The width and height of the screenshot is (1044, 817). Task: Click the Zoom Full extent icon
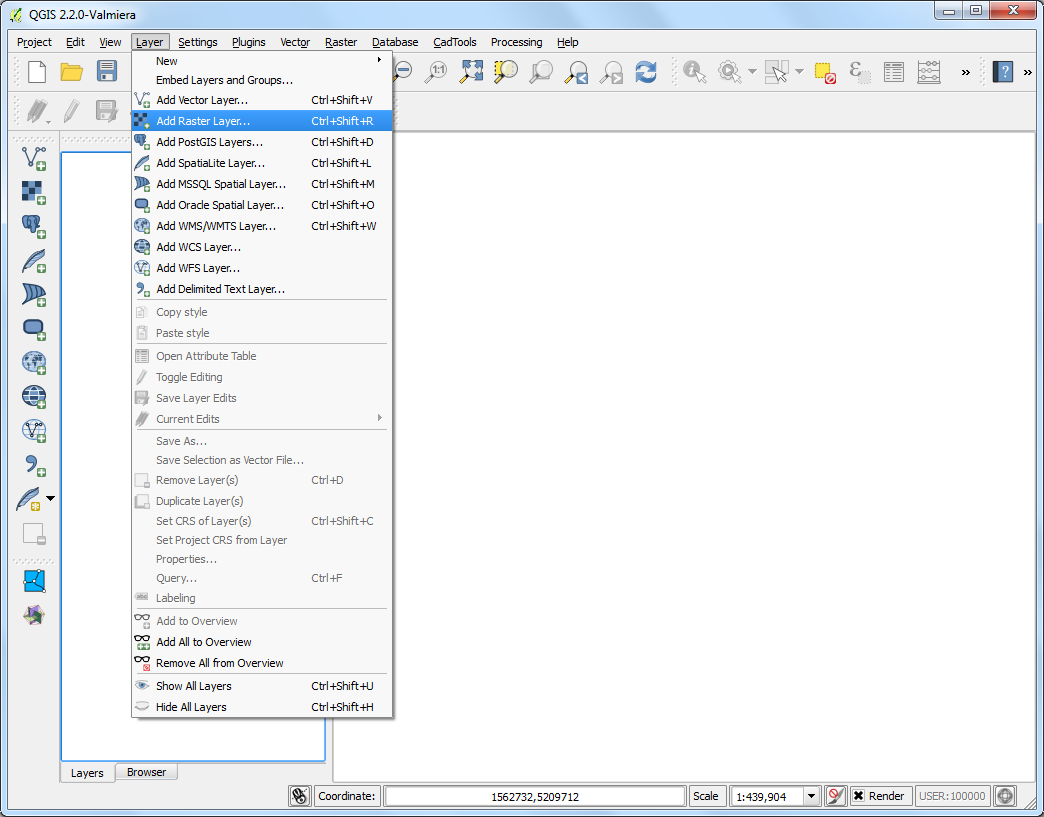pos(471,71)
